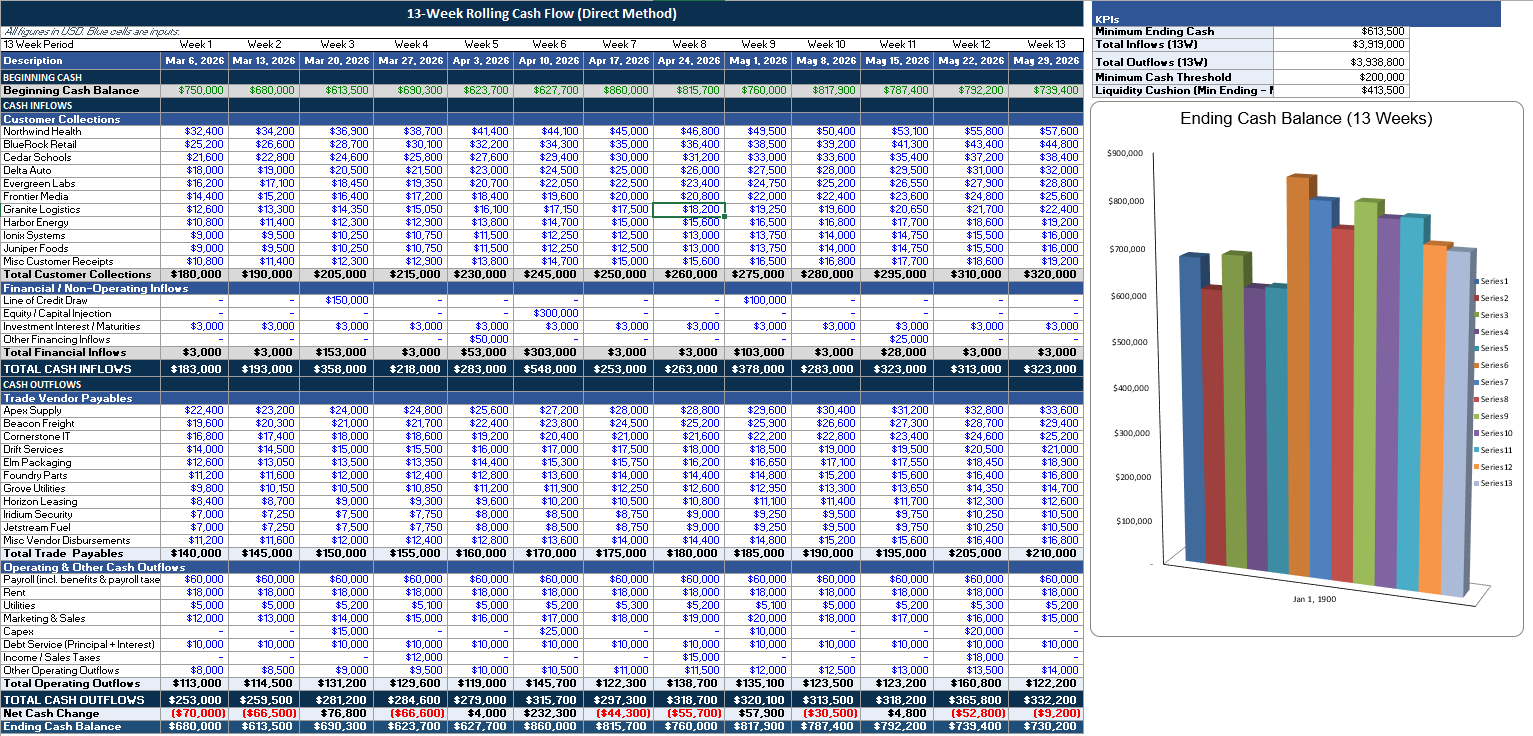Select the Northwind Health row label
This screenshot has height=736, width=1533.
click(x=81, y=131)
